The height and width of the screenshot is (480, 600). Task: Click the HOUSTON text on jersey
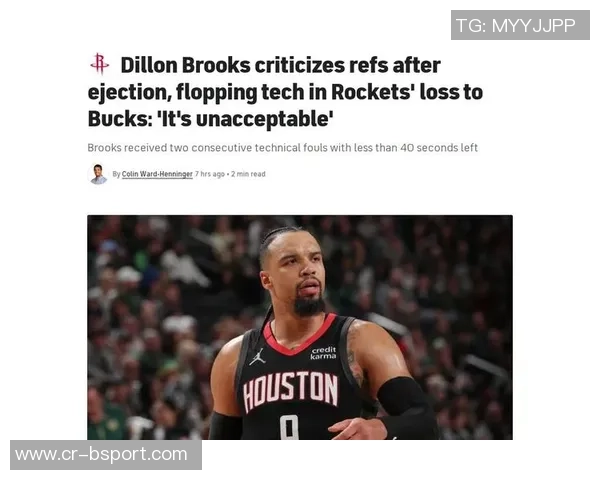pos(291,391)
